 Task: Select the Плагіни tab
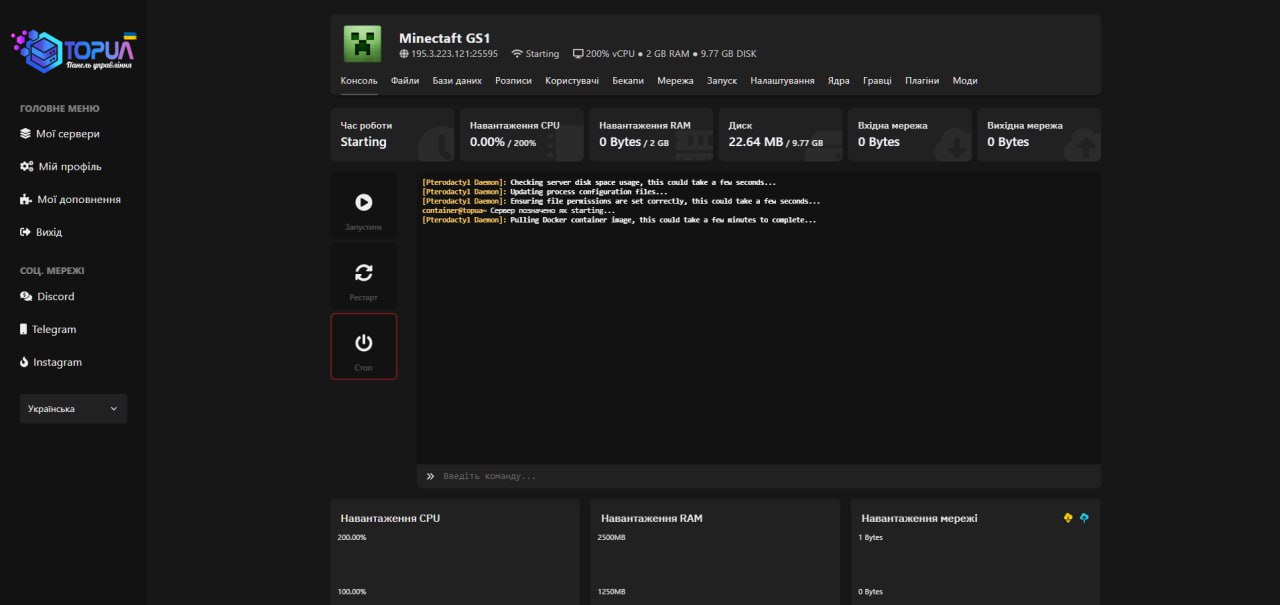click(922, 81)
